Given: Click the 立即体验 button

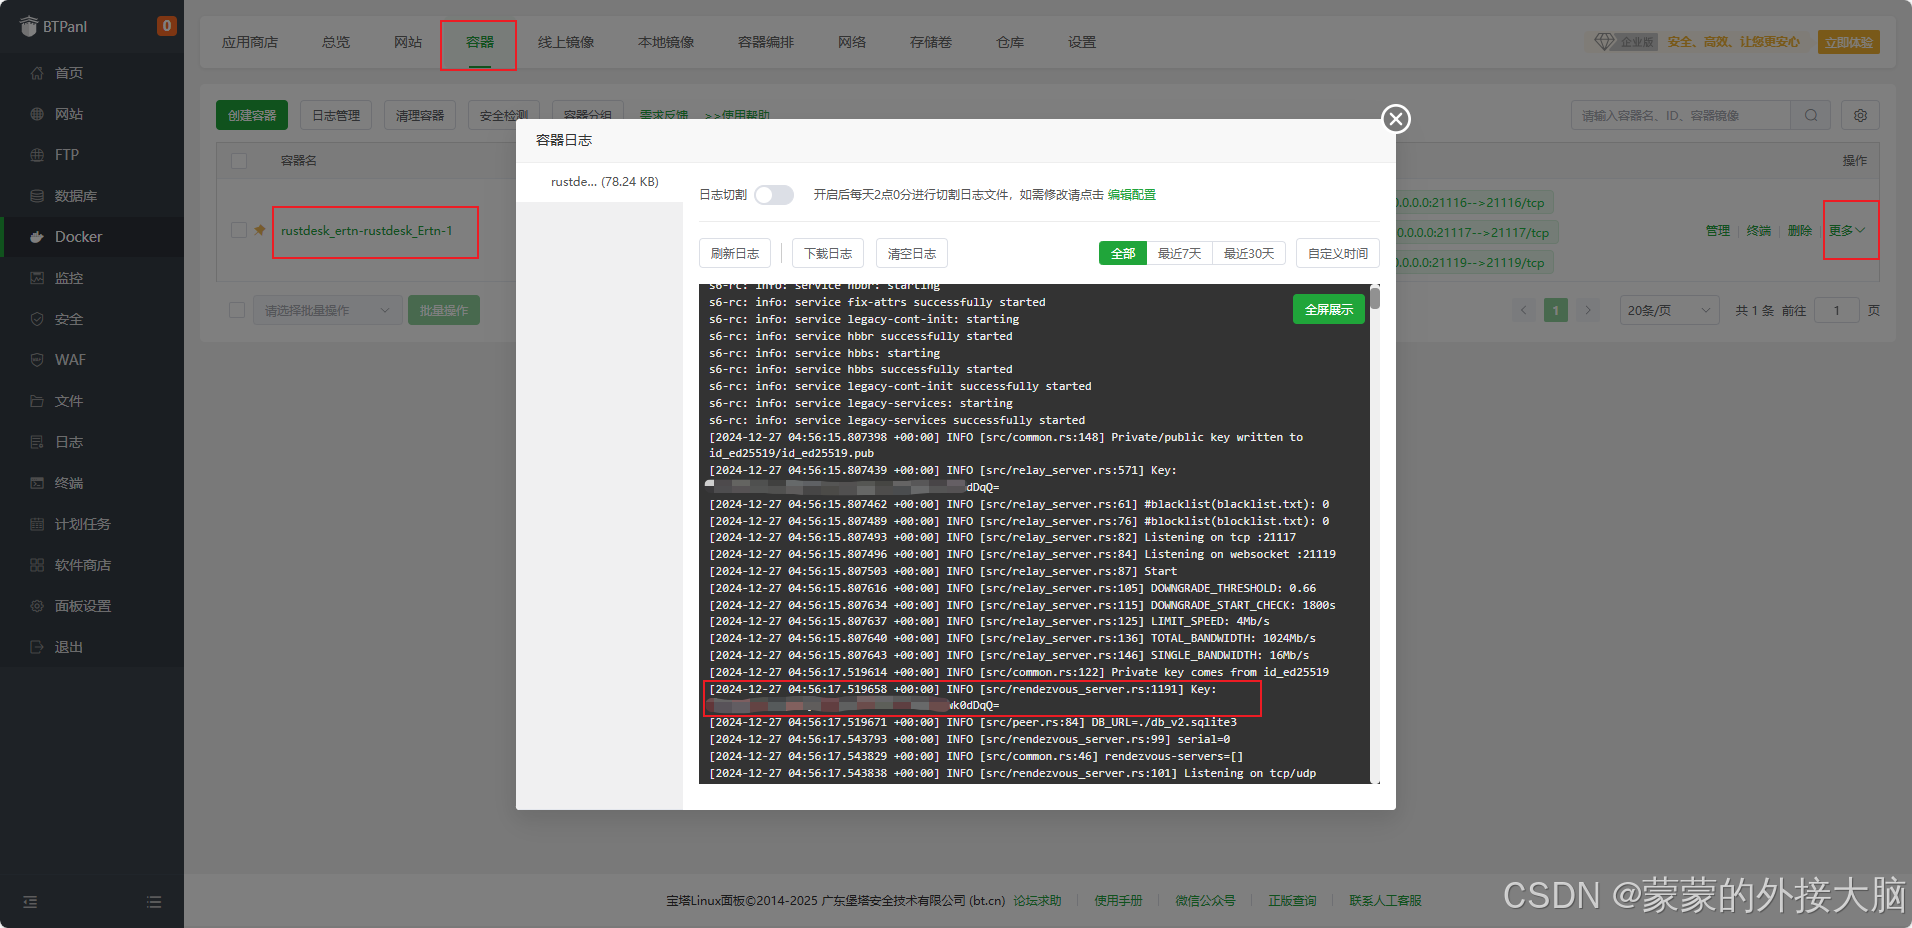Looking at the screenshot, I should (1849, 42).
